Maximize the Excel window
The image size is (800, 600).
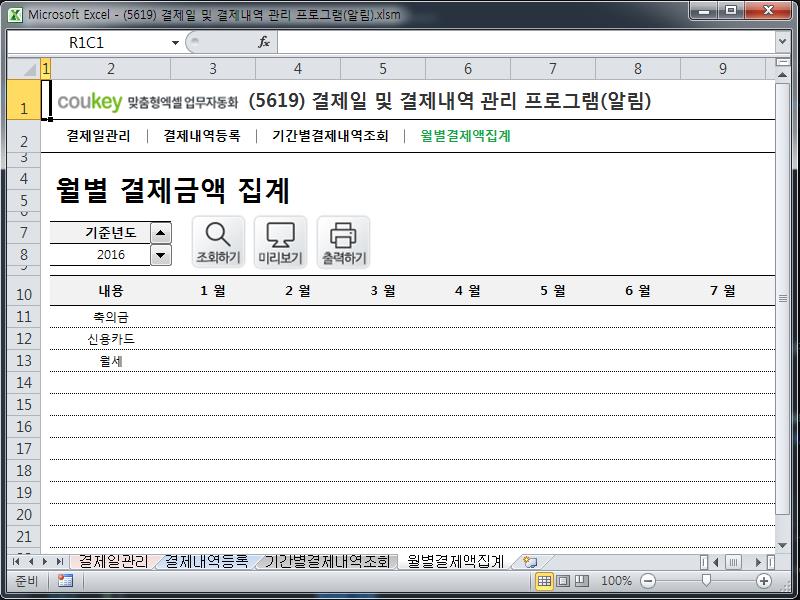pyautogui.click(x=731, y=10)
